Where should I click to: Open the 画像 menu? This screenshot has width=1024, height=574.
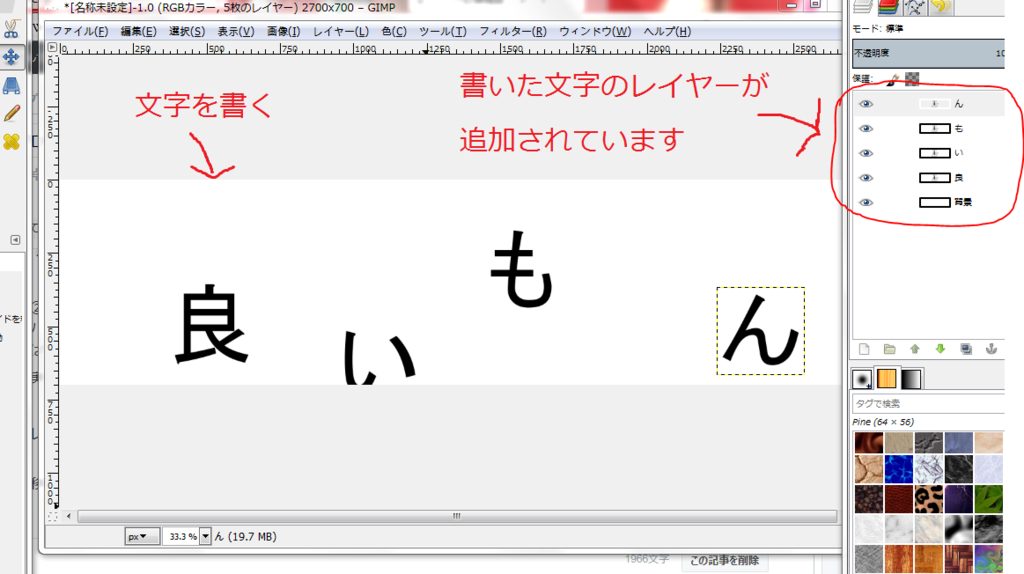pos(283,31)
